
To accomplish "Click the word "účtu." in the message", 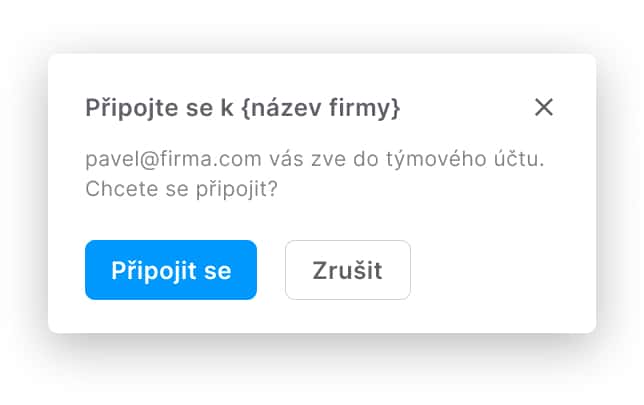I will click(x=519, y=159).
